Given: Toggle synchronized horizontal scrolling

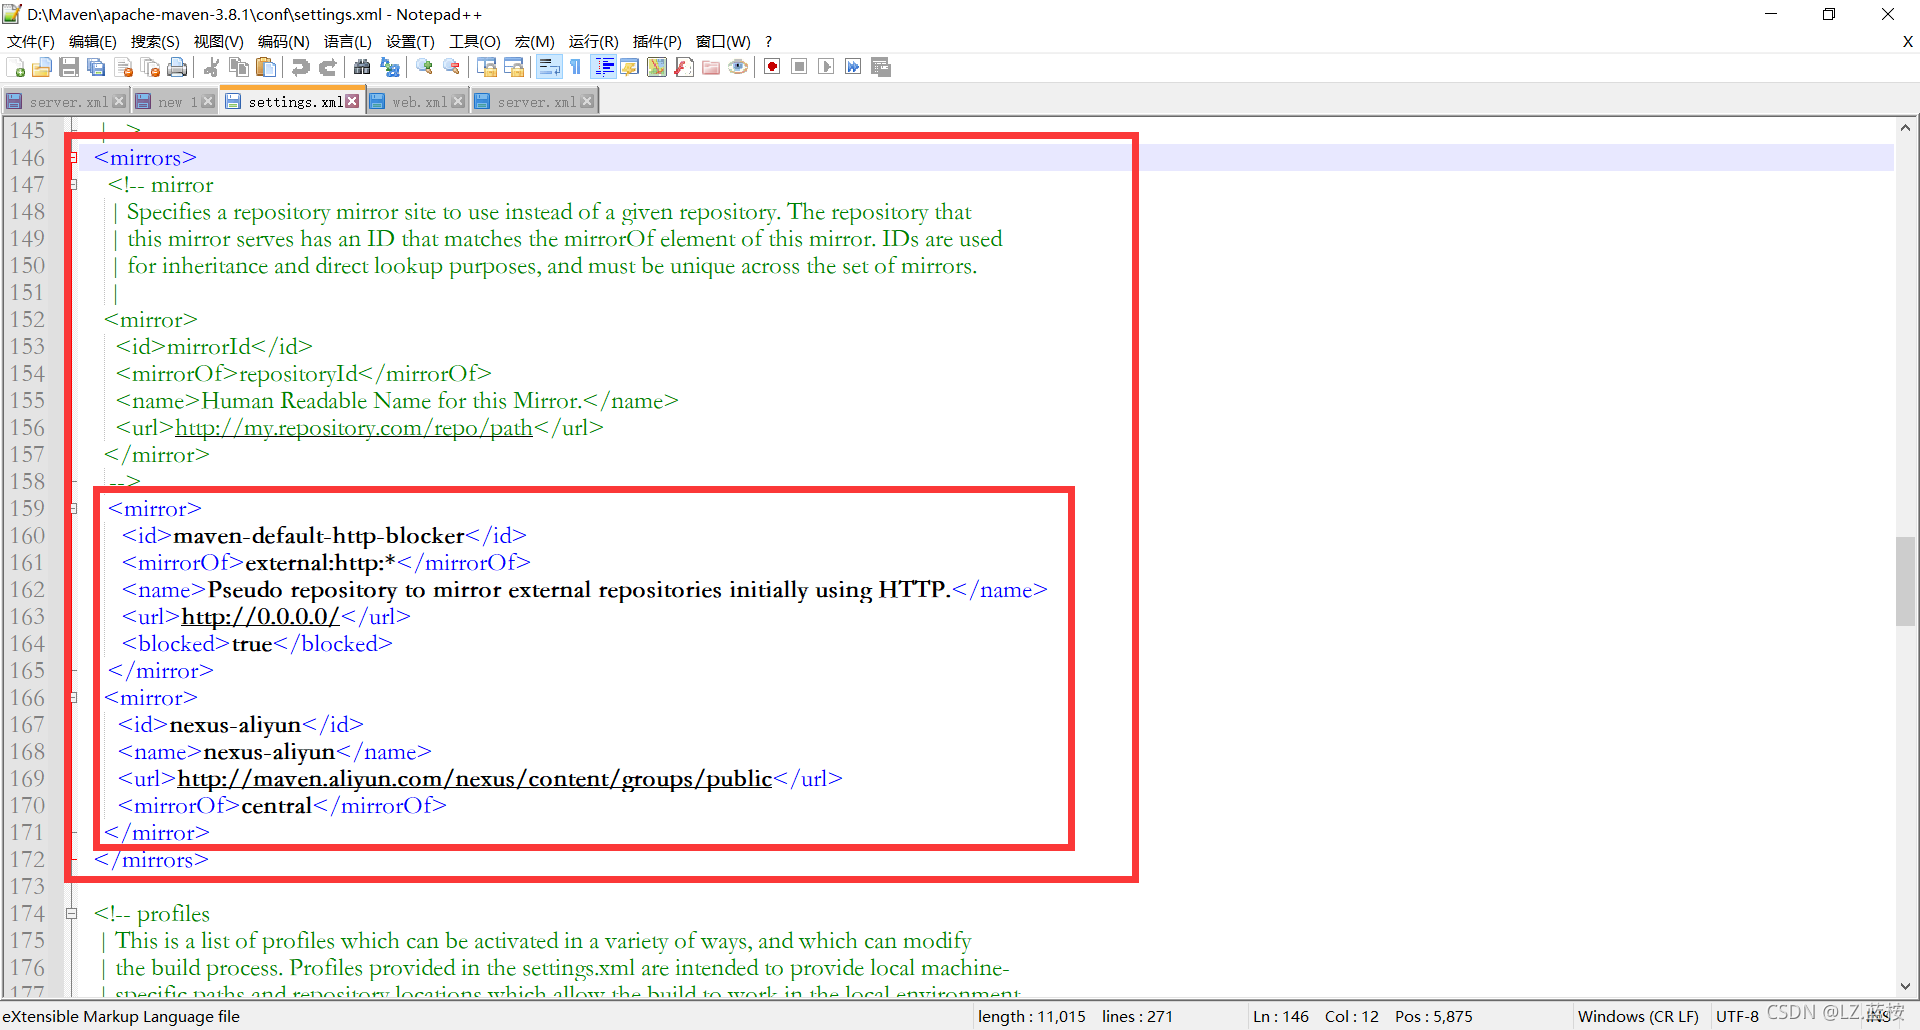Looking at the screenshot, I should (514, 67).
